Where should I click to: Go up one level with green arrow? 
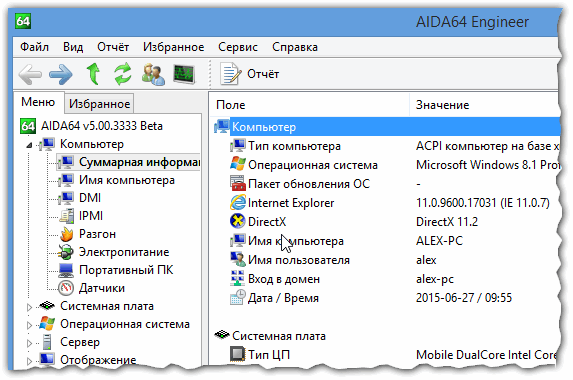(93, 74)
